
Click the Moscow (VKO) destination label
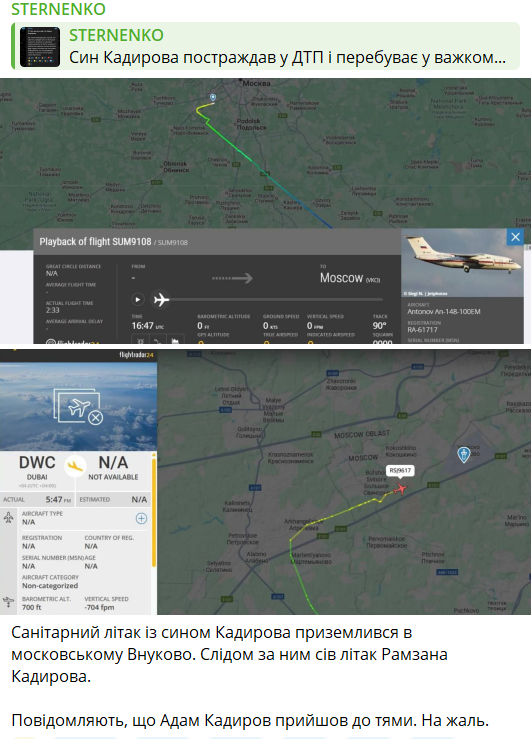click(x=350, y=278)
